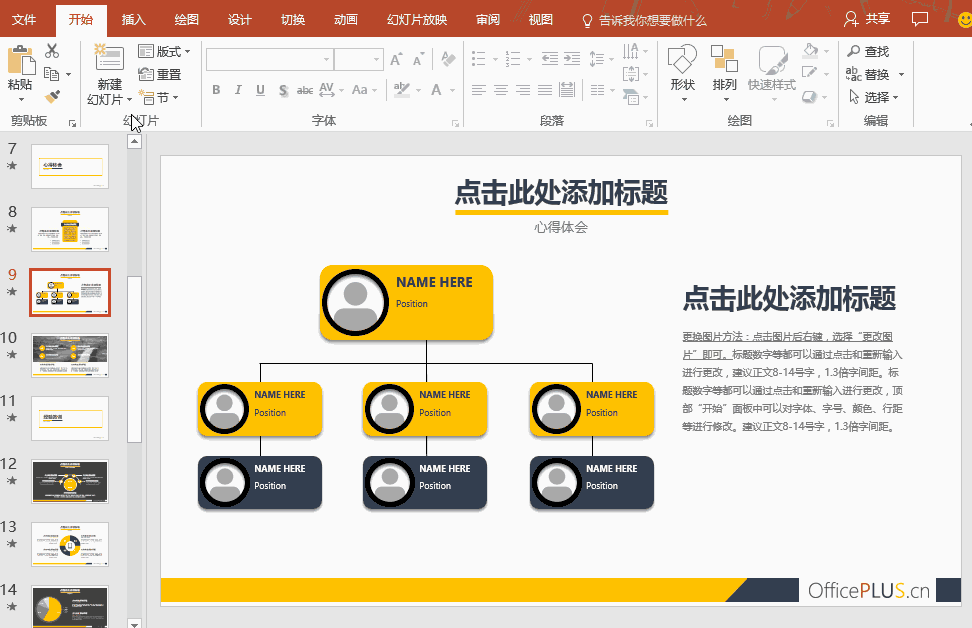Image resolution: width=972 pixels, height=628 pixels.
Task: Click the Shape Effects icon
Action: (810, 97)
